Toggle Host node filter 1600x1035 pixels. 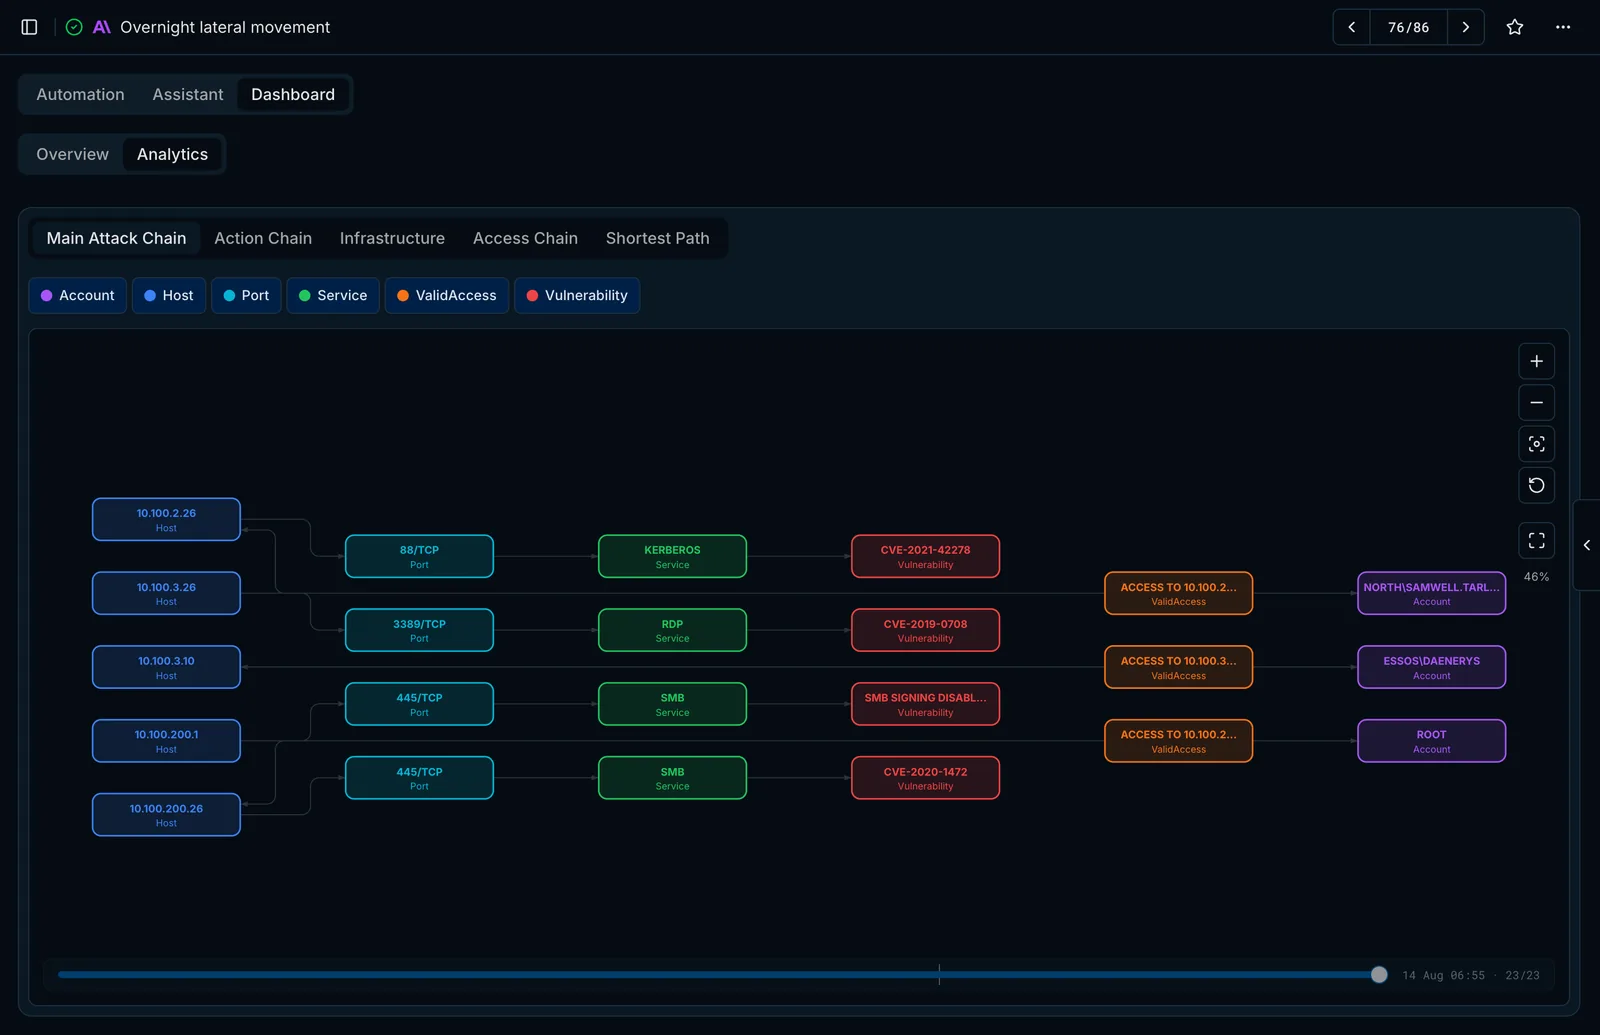[x=169, y=295]
